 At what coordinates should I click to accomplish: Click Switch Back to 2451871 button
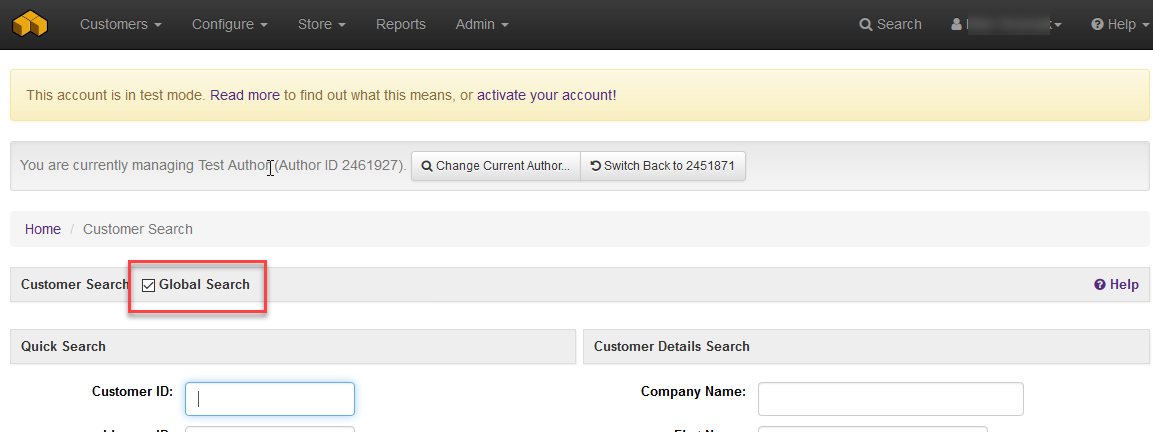(x=663, y=166)
